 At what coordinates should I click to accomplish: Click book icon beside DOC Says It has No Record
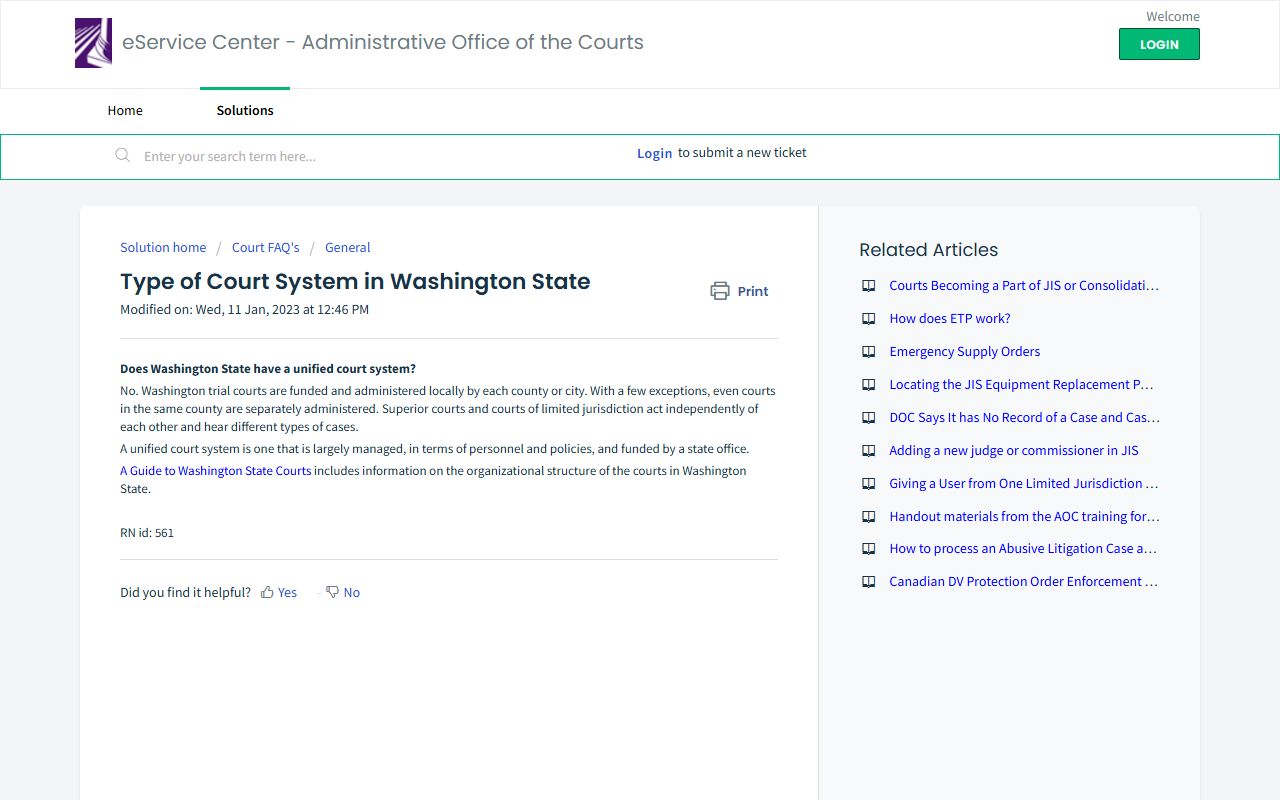coord(869,418)
